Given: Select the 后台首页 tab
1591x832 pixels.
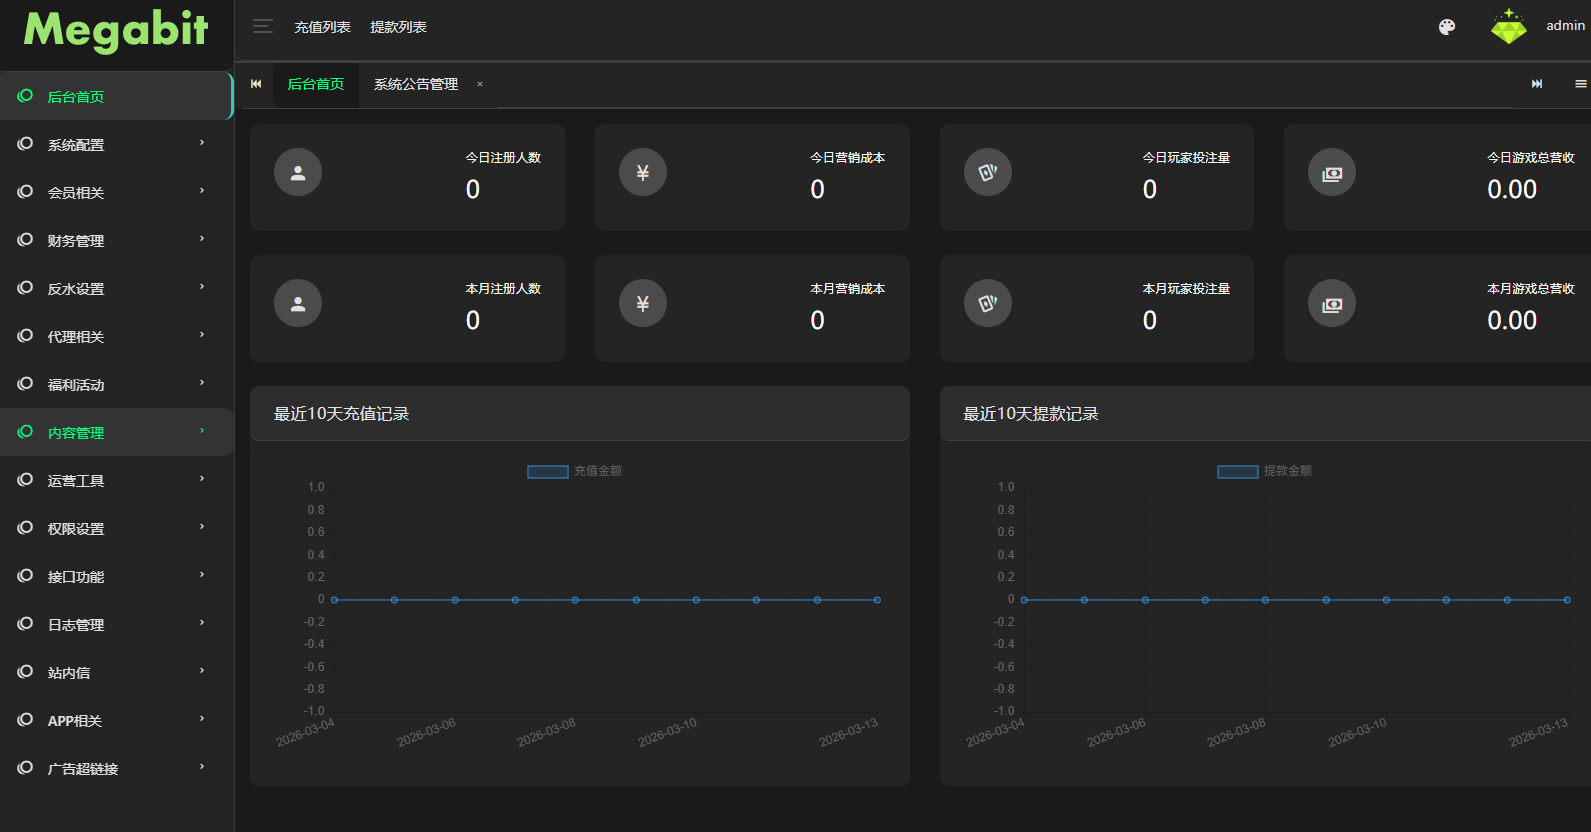Looking at the screenshot, I should (315, 85).
